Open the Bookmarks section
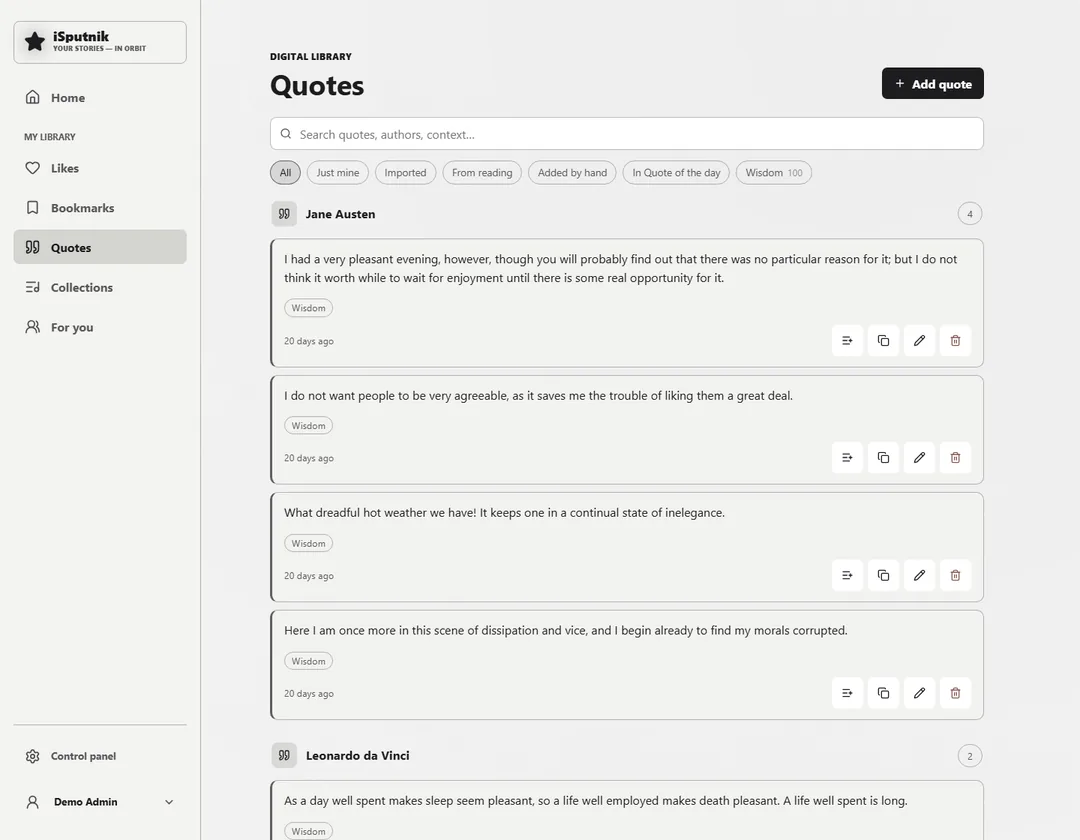1080x840 pixels. 100,208
